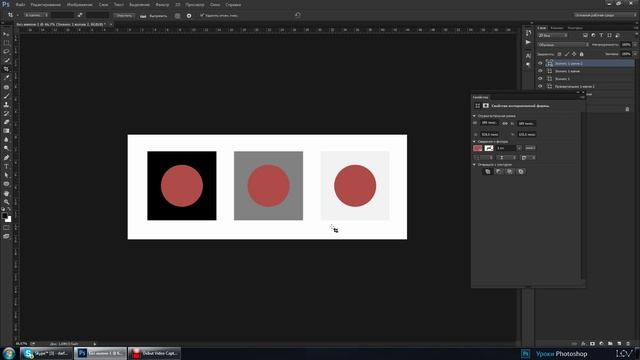Select the Hand tool
The width and height of the screenshot is (640, 360).
(x=6, y=193)
